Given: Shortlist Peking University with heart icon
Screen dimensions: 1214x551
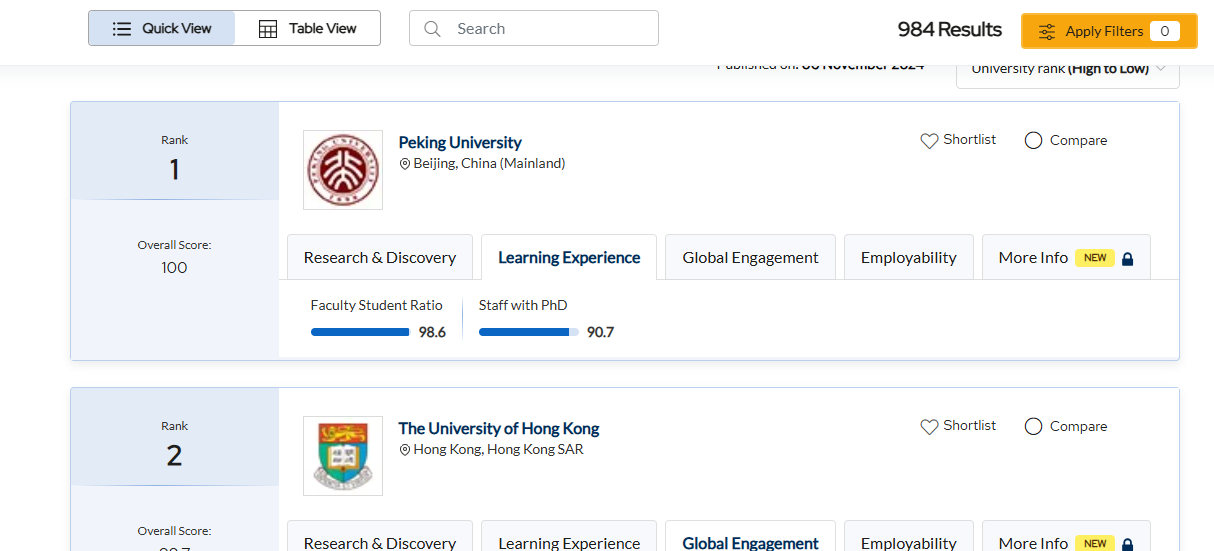Looking at the screenshot, I should click(929, 141).
